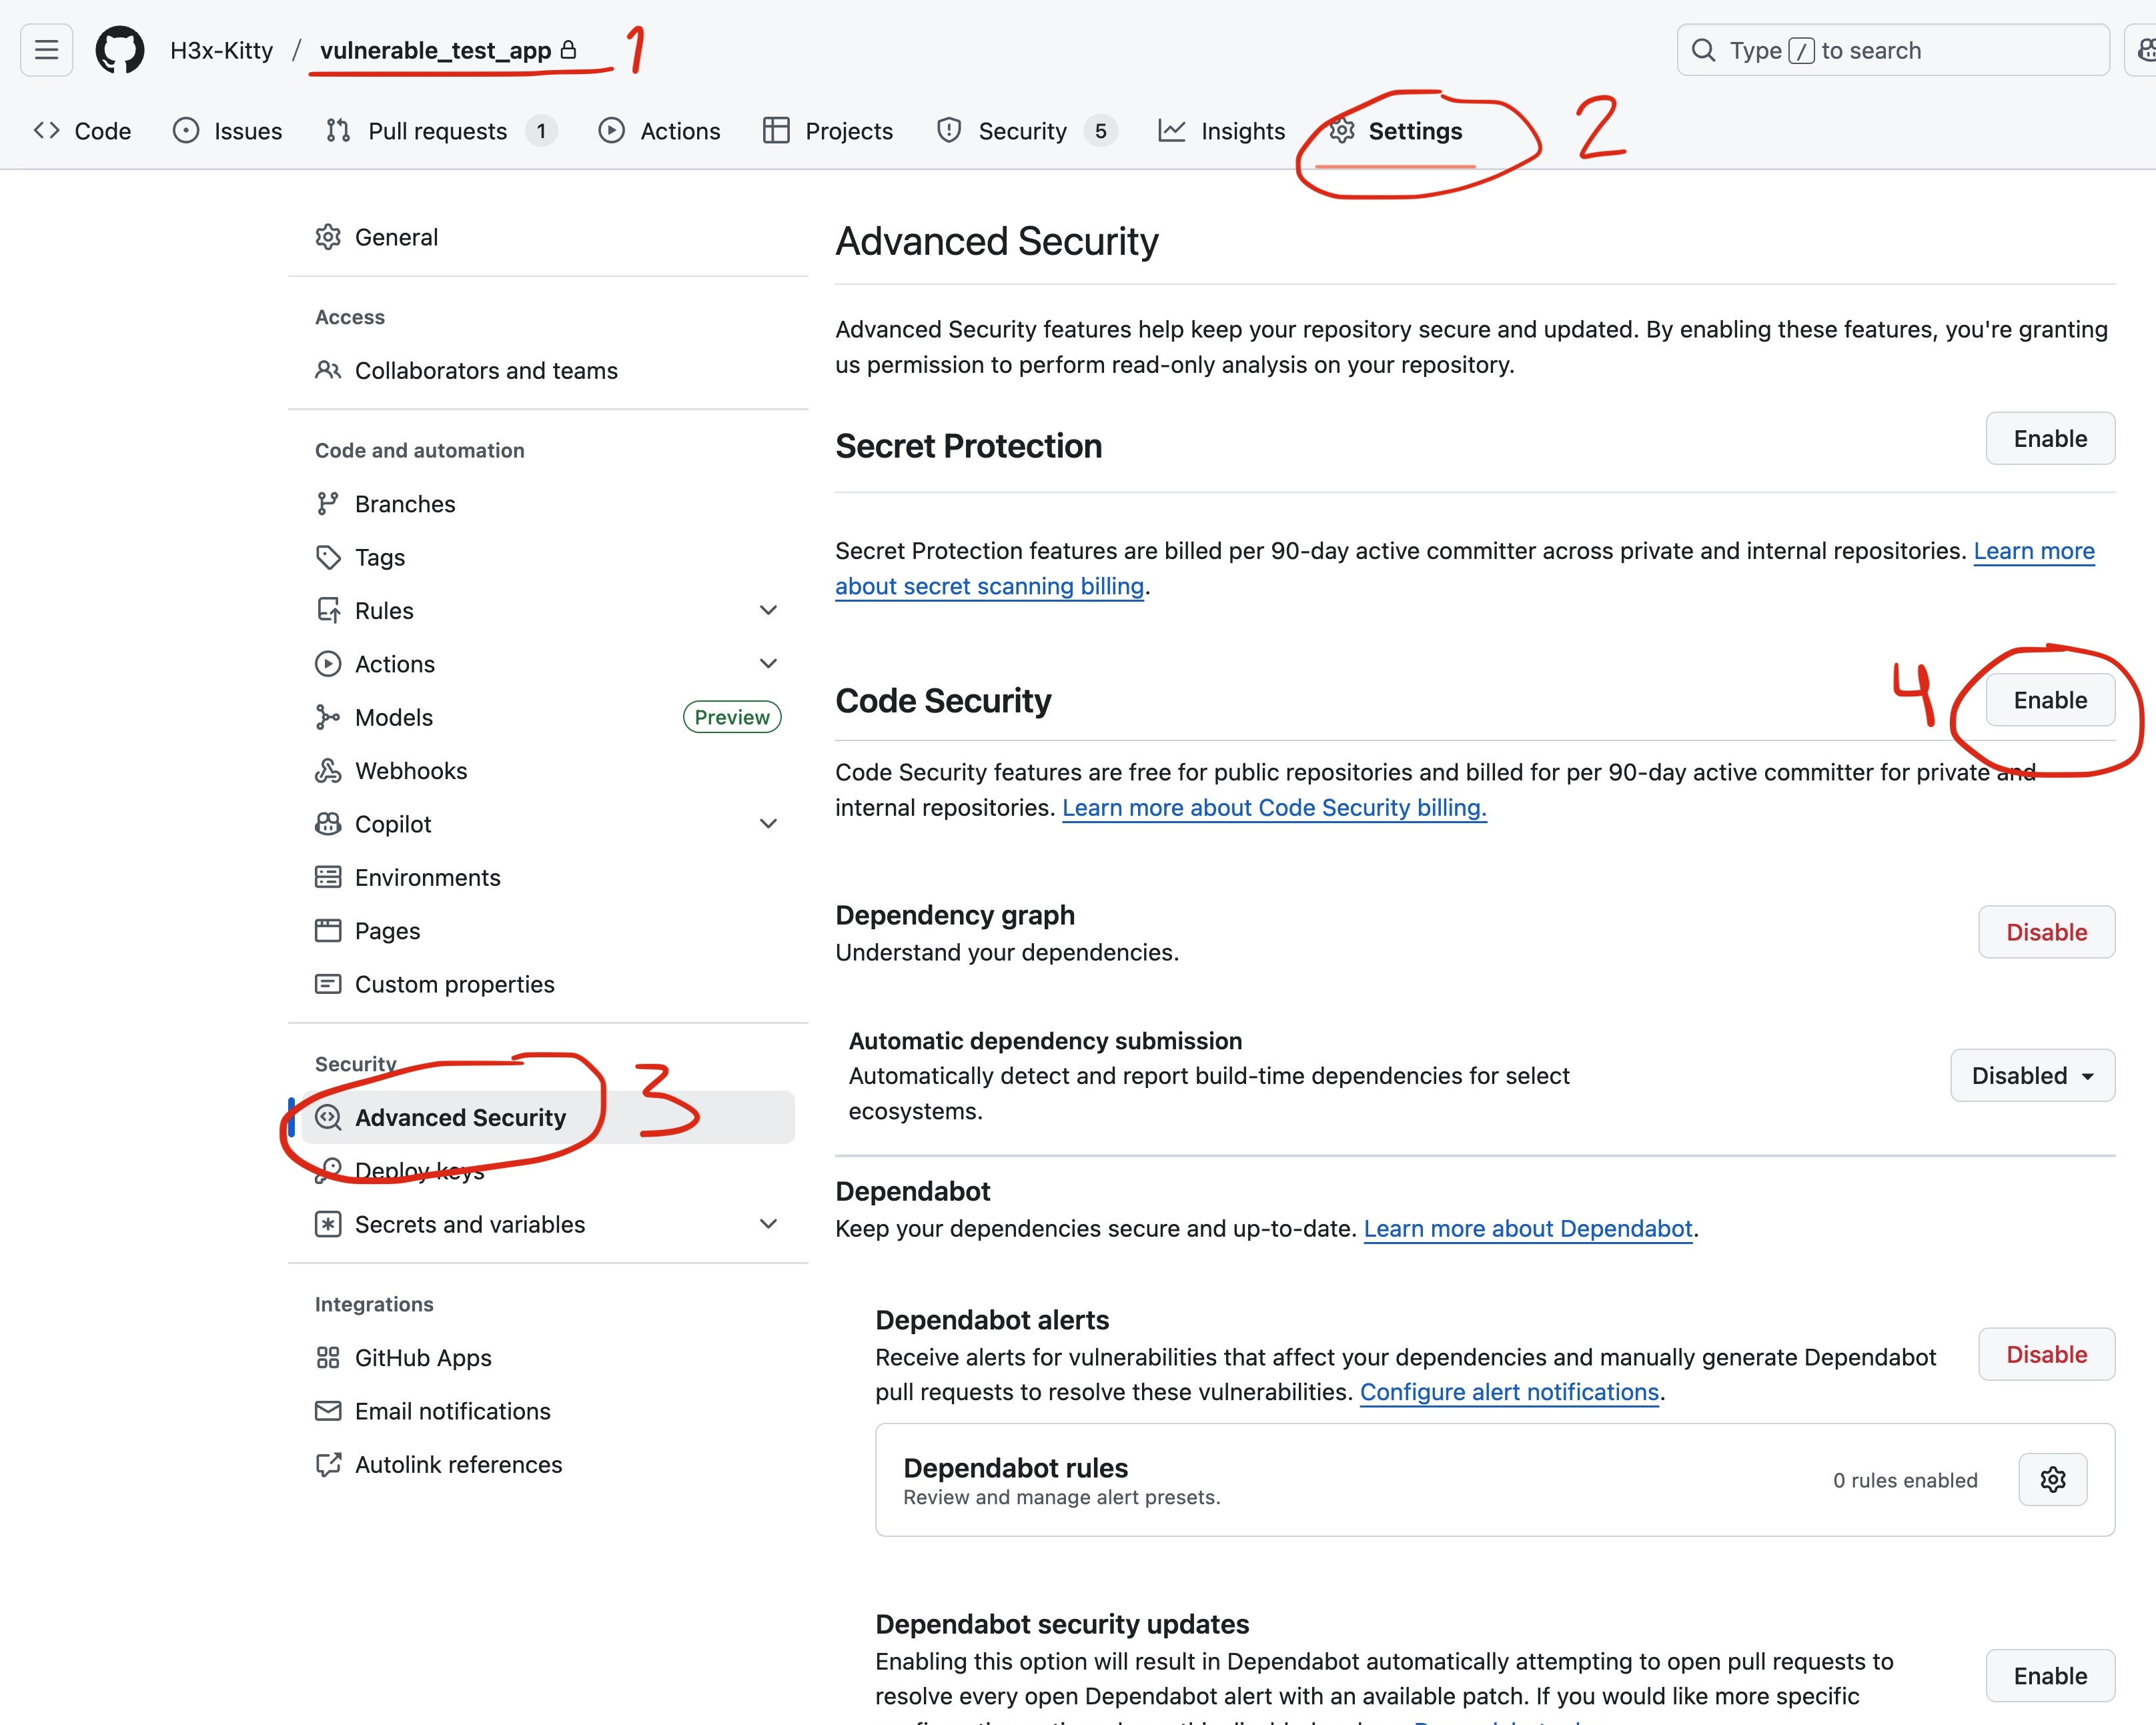Click the Custom properties icon
Screen dimensions: 2156x1725
tap(329, 984)
